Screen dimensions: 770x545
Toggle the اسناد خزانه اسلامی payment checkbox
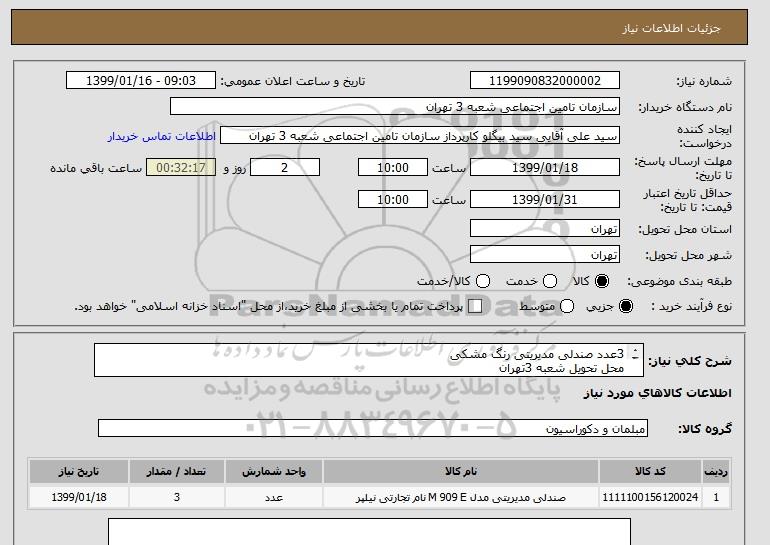(475, 306)
